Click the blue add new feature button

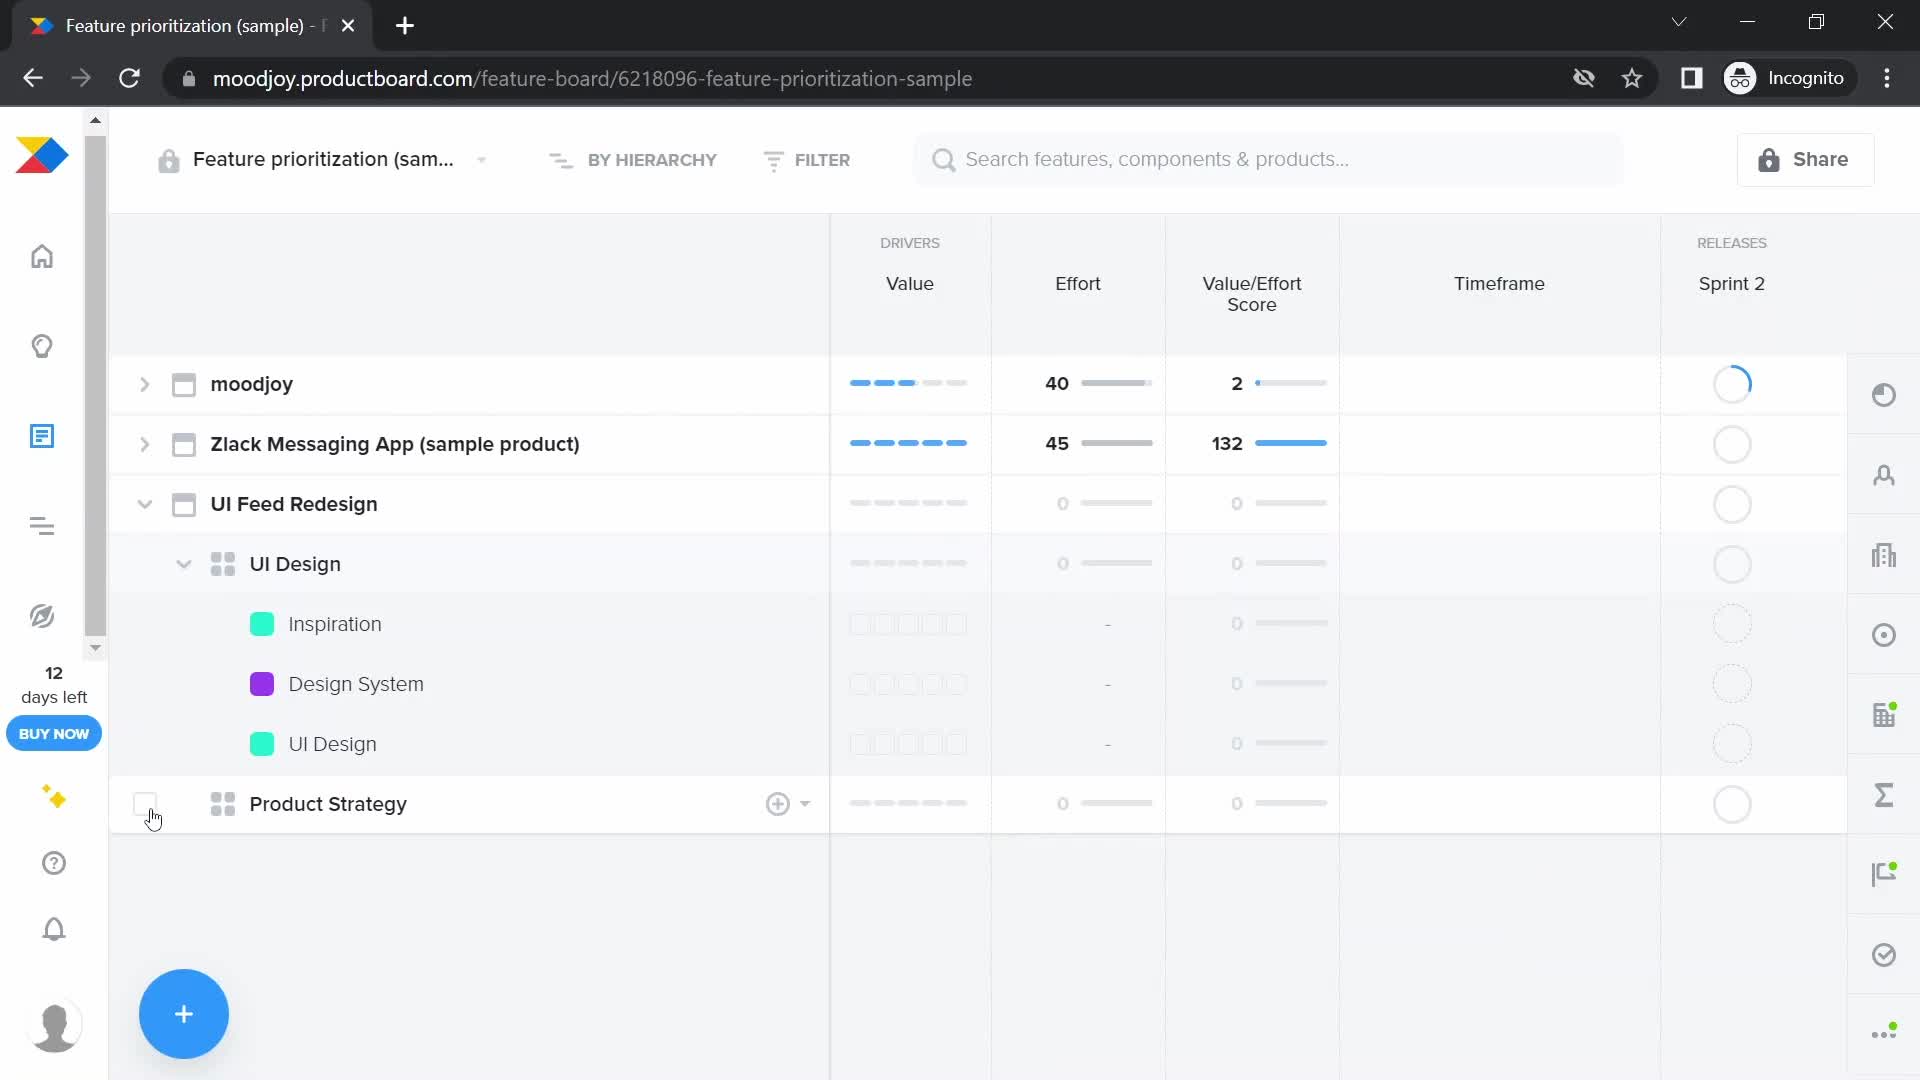(183, 1014)
